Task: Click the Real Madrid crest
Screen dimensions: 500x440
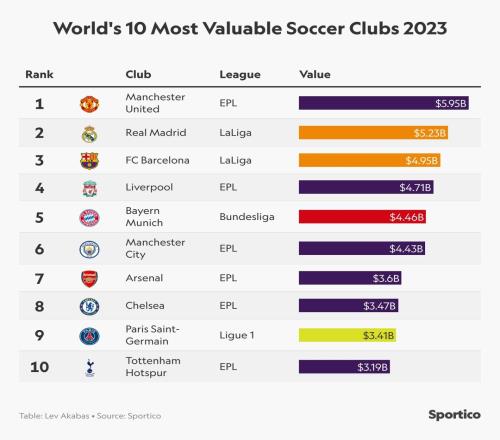Action: pyautogui.click(x=89, y=134)
